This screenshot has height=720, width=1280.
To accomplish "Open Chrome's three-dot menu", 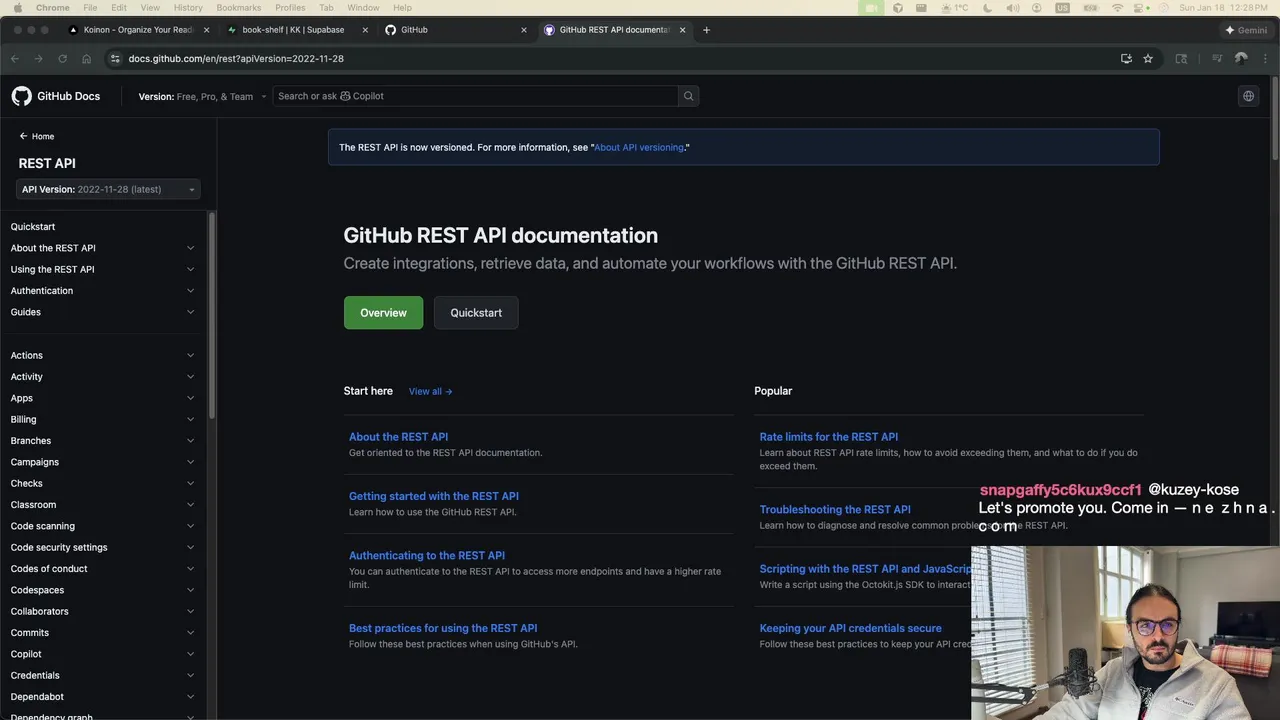I will pos(1265,59).
